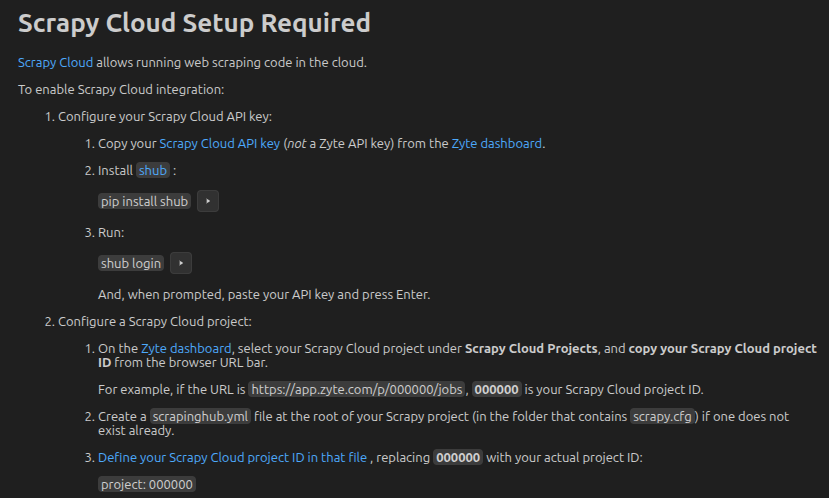The height and width of the screenshot is (498, 829).
Task: Open the Scrapy Cloud API key link
Action: [219, 143]
